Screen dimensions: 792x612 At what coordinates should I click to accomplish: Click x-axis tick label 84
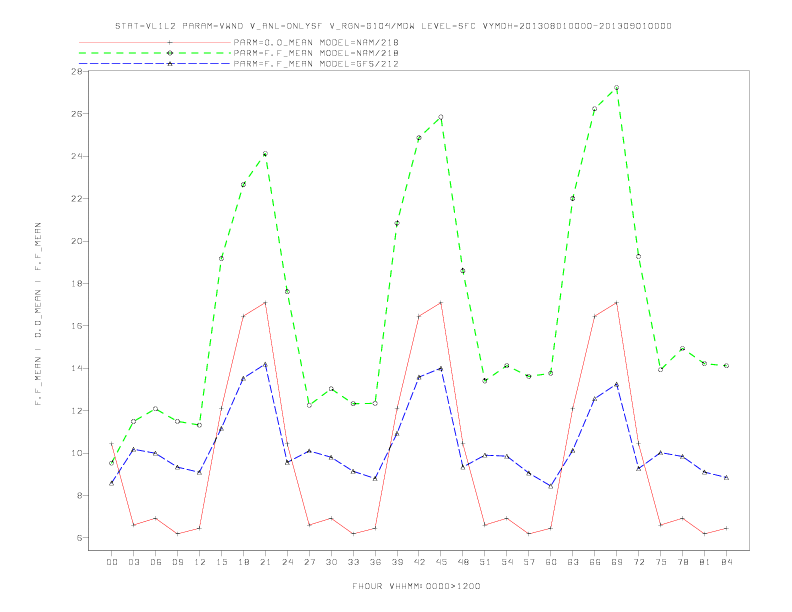[726, 562]
